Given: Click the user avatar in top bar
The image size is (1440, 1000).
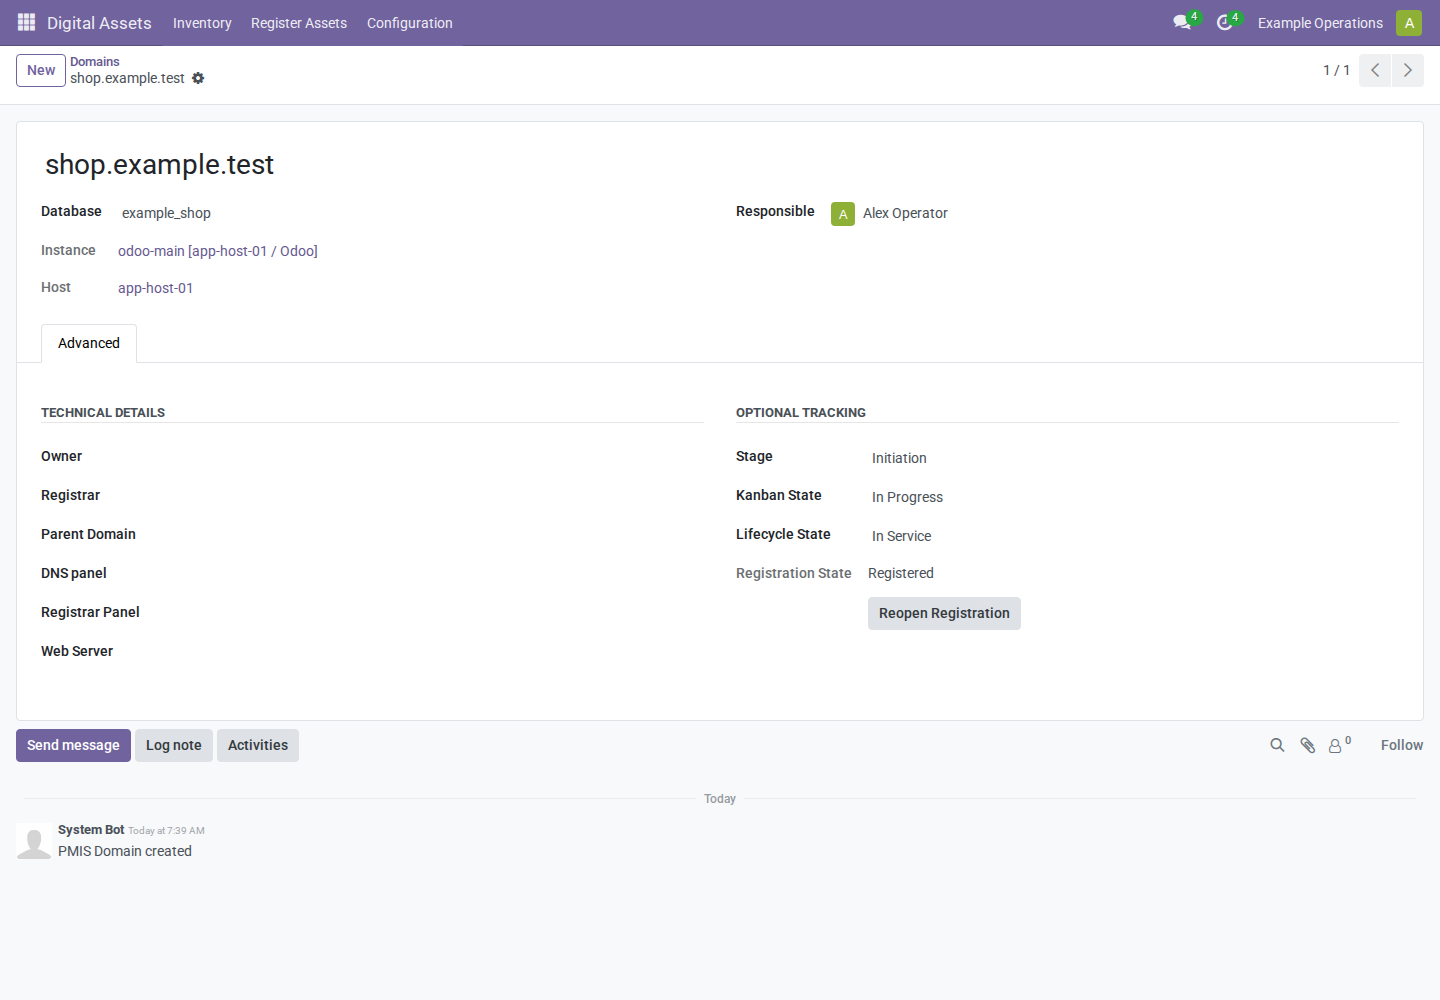Looking at the screenshot, I should point(1409,22).
